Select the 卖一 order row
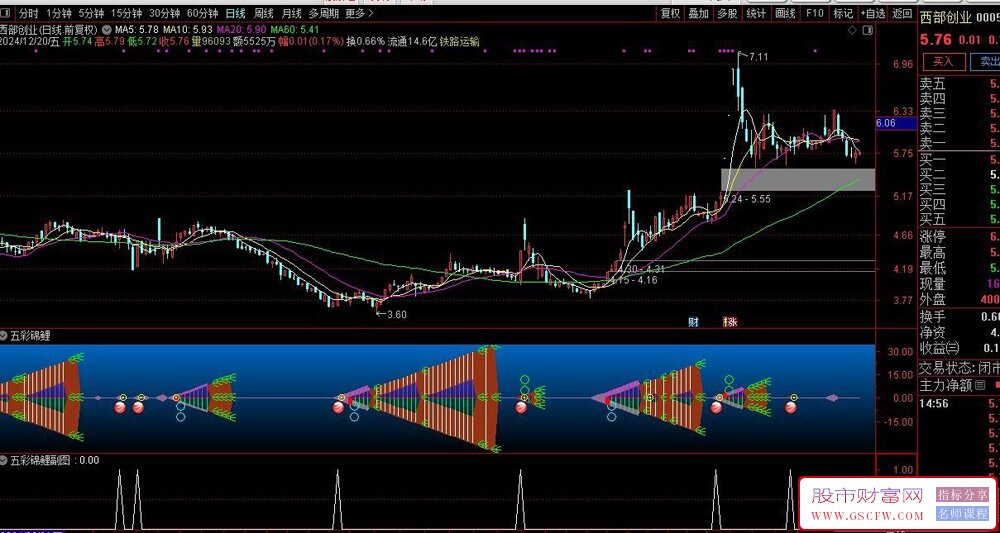This screenshot has width=1000, height=533. [x=959, y=143]
